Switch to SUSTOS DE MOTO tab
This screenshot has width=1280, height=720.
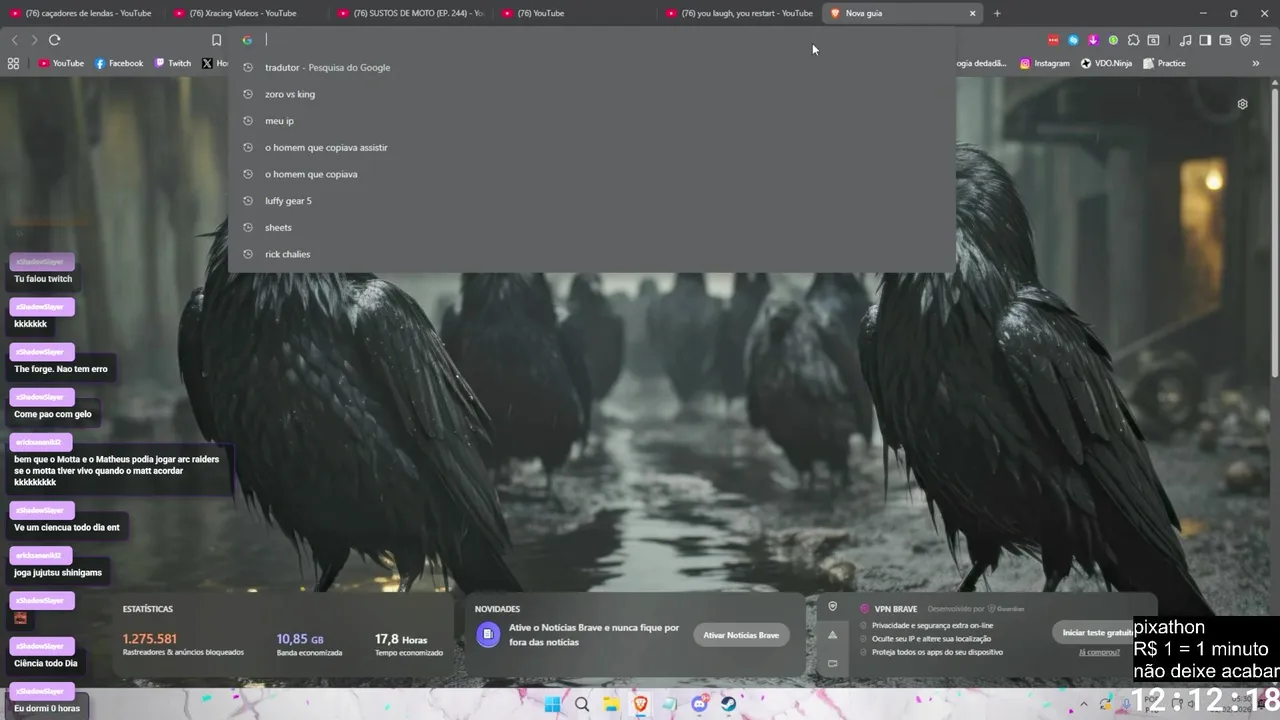click(411, 13)
